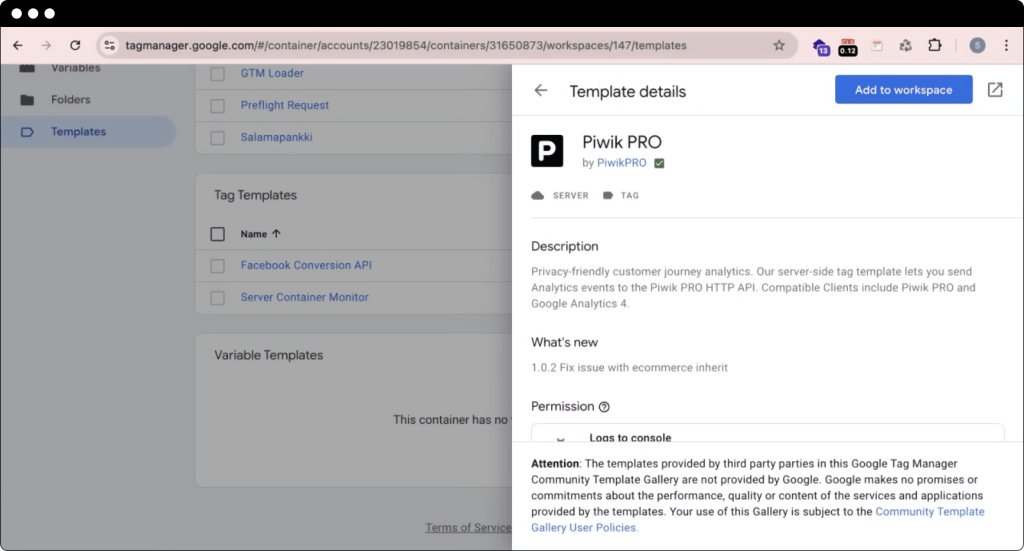This screenshot has width=1024, height=551.
Task: Open the Chrome three-dot menu
Action: [1006, 45]
